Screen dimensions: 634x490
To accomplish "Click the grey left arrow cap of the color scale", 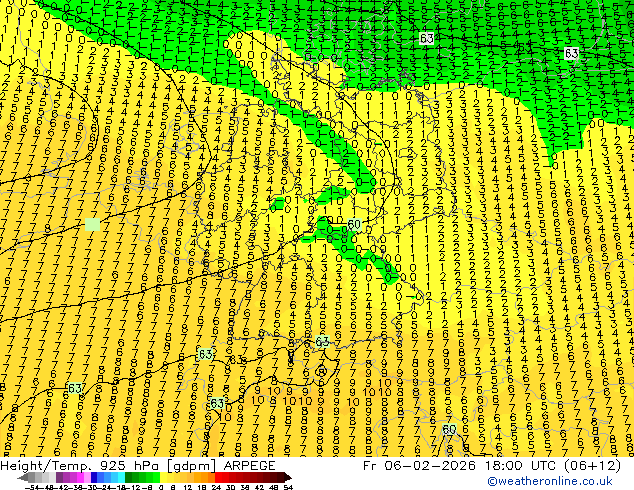I will click(23, 477).
